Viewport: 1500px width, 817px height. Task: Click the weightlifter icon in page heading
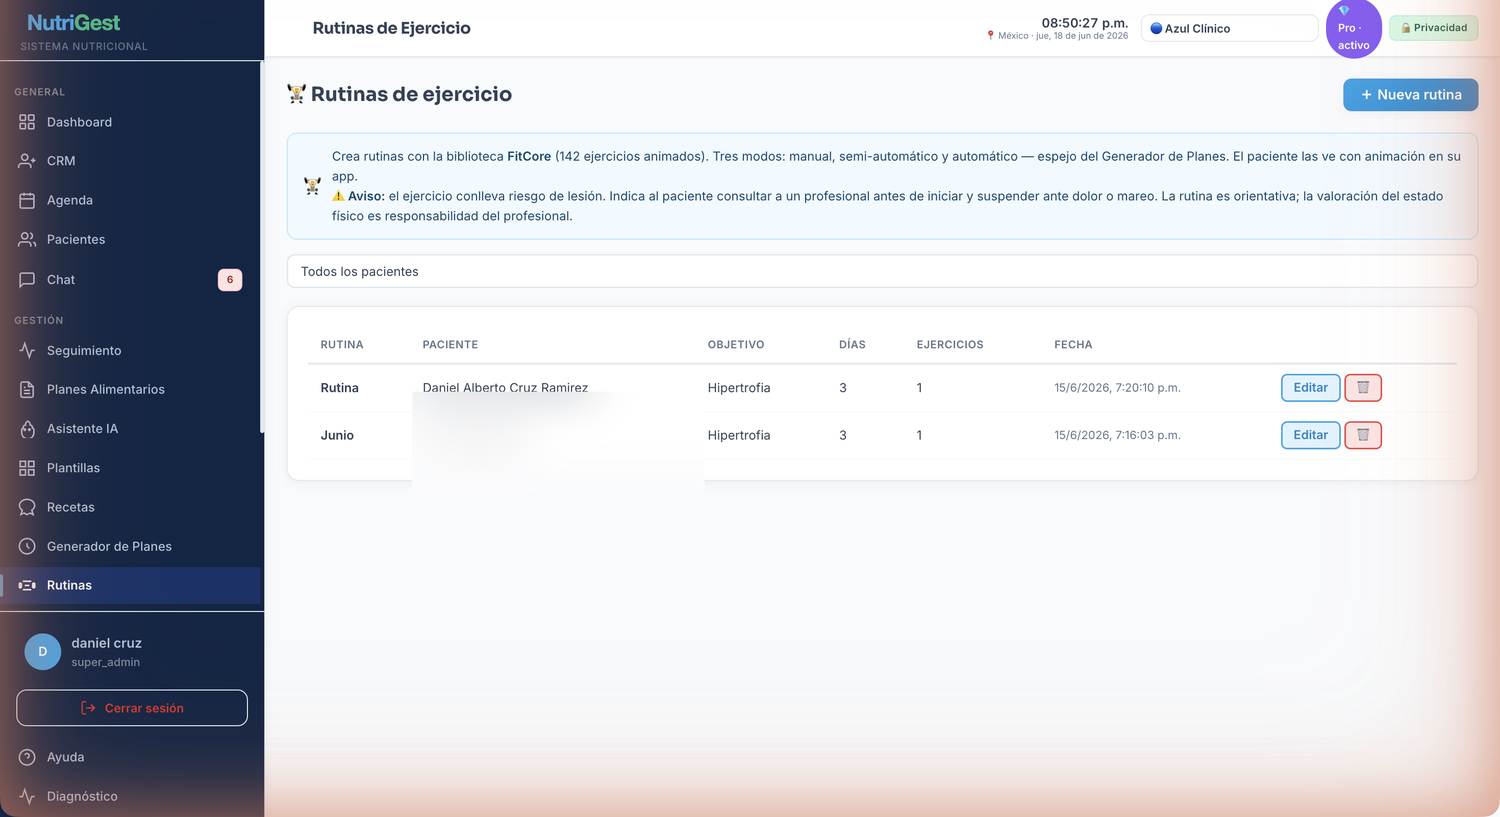[296, 94]
